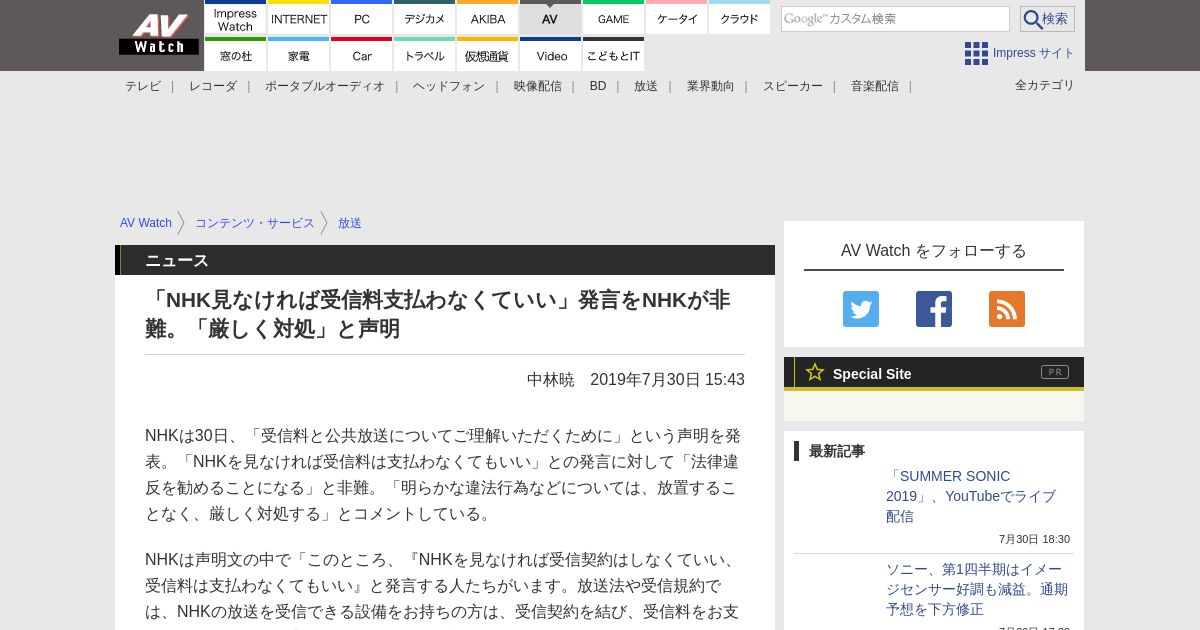Image resolution: width=1200 pixels, height=630 pixels.
Task: Open the こどもとIT tab
Action: click(x=613, y=55)
